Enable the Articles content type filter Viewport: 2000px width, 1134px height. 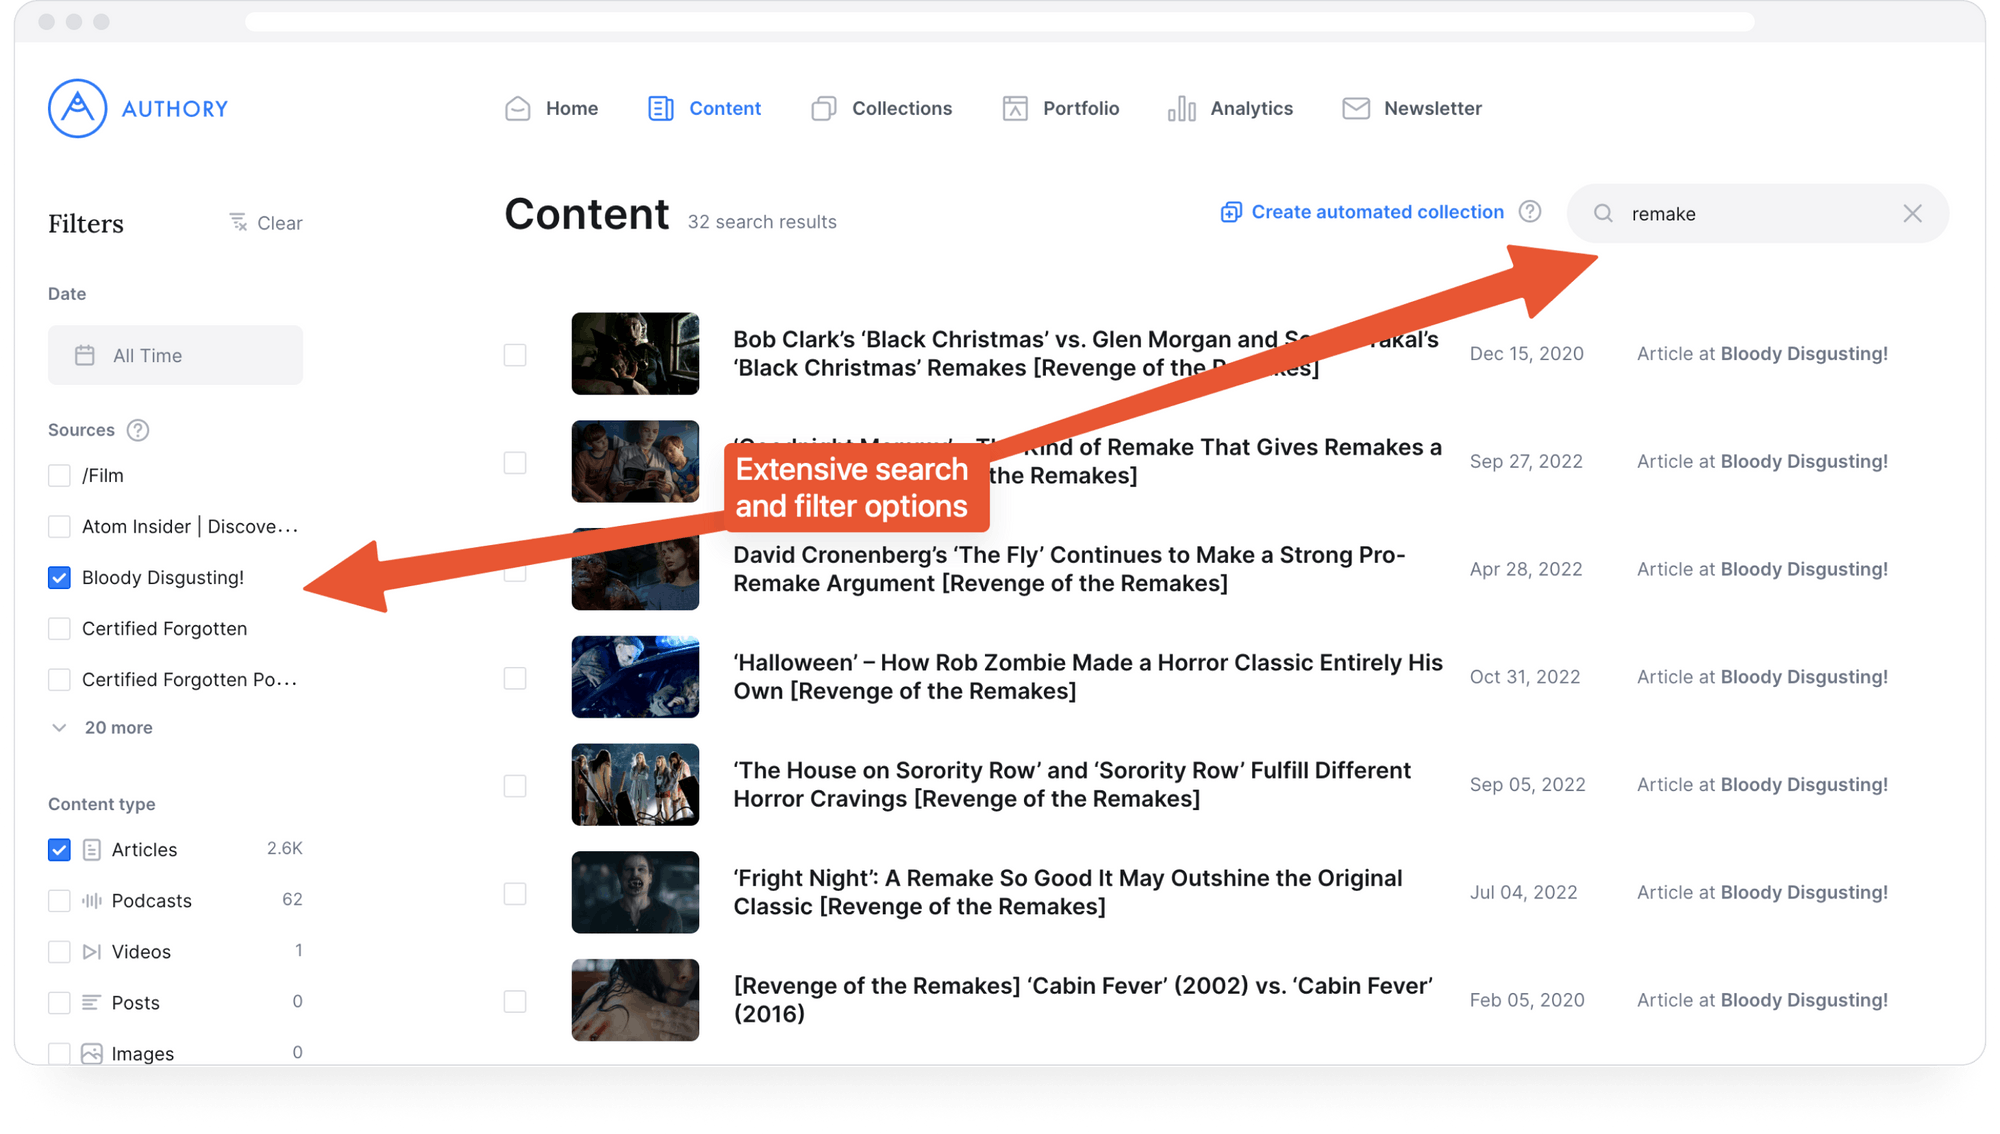click(58, 848)
